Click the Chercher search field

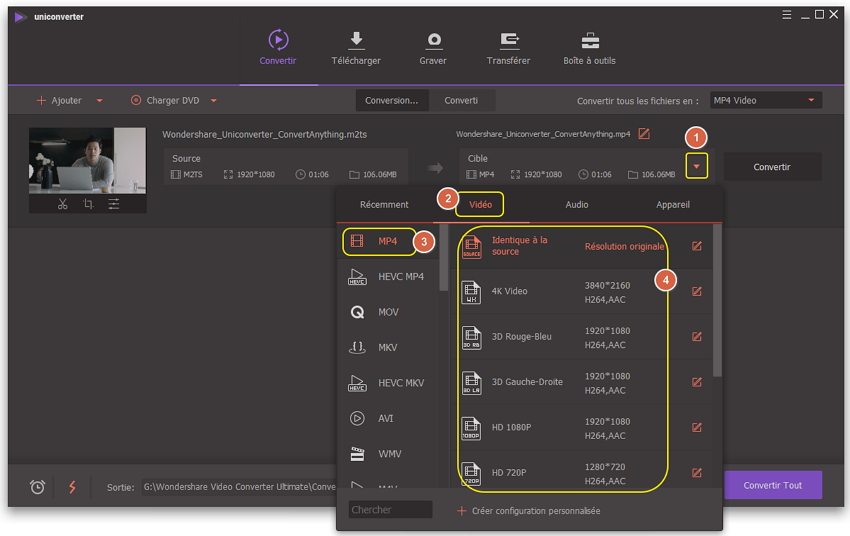coord(390,510)
